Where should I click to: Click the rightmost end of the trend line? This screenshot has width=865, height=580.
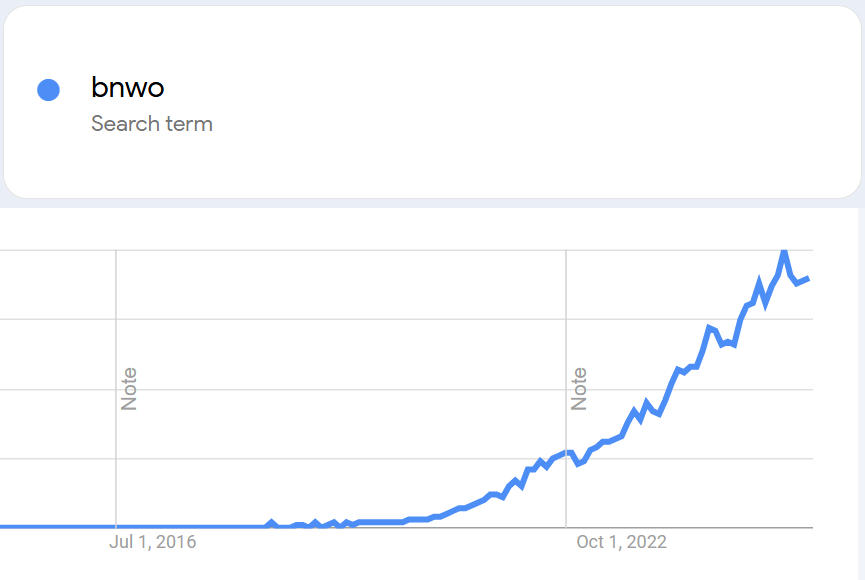click(x=808, y=279)
